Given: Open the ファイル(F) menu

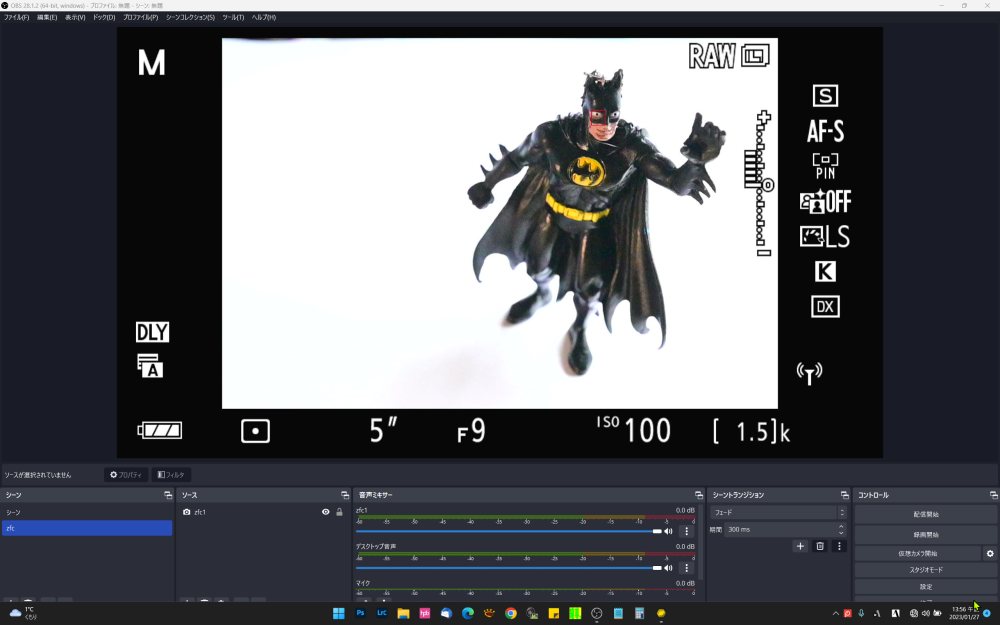Looking at the screenshot, I should [x=17, y=17].
